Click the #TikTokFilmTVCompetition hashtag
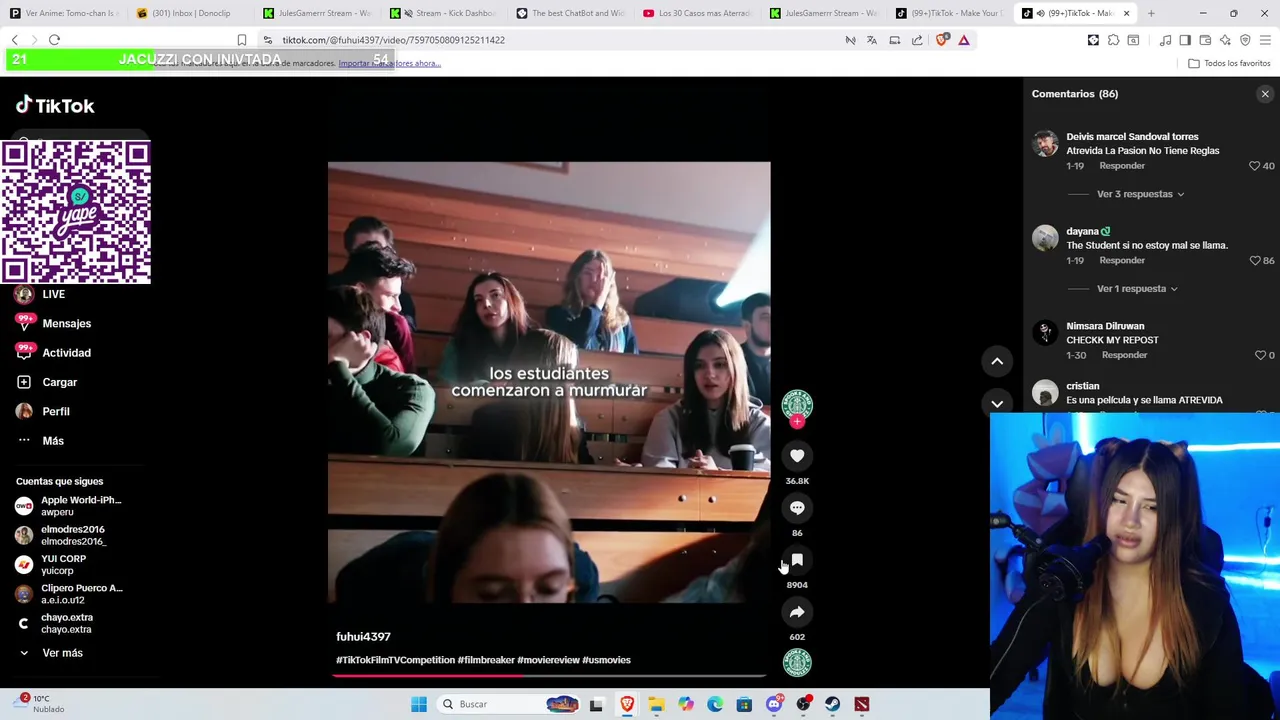The image size is (1280, 720). [395, 660]
